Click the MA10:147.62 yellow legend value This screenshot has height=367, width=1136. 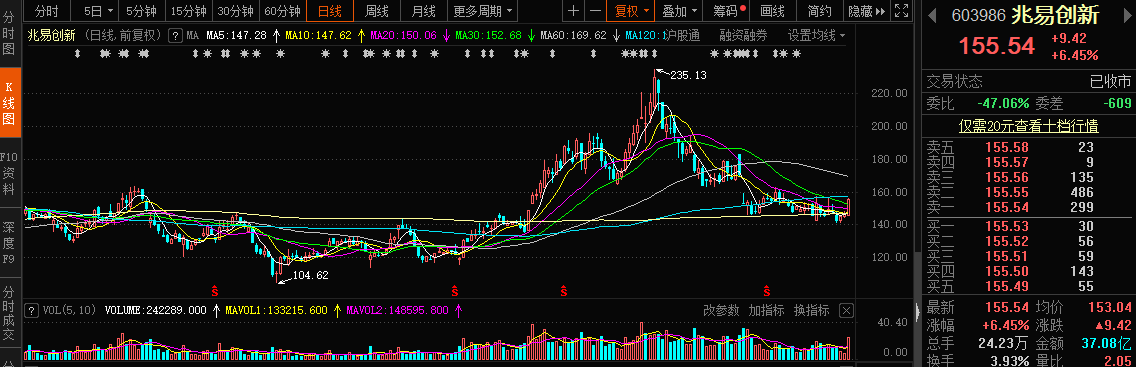click(x=318, y=35)
